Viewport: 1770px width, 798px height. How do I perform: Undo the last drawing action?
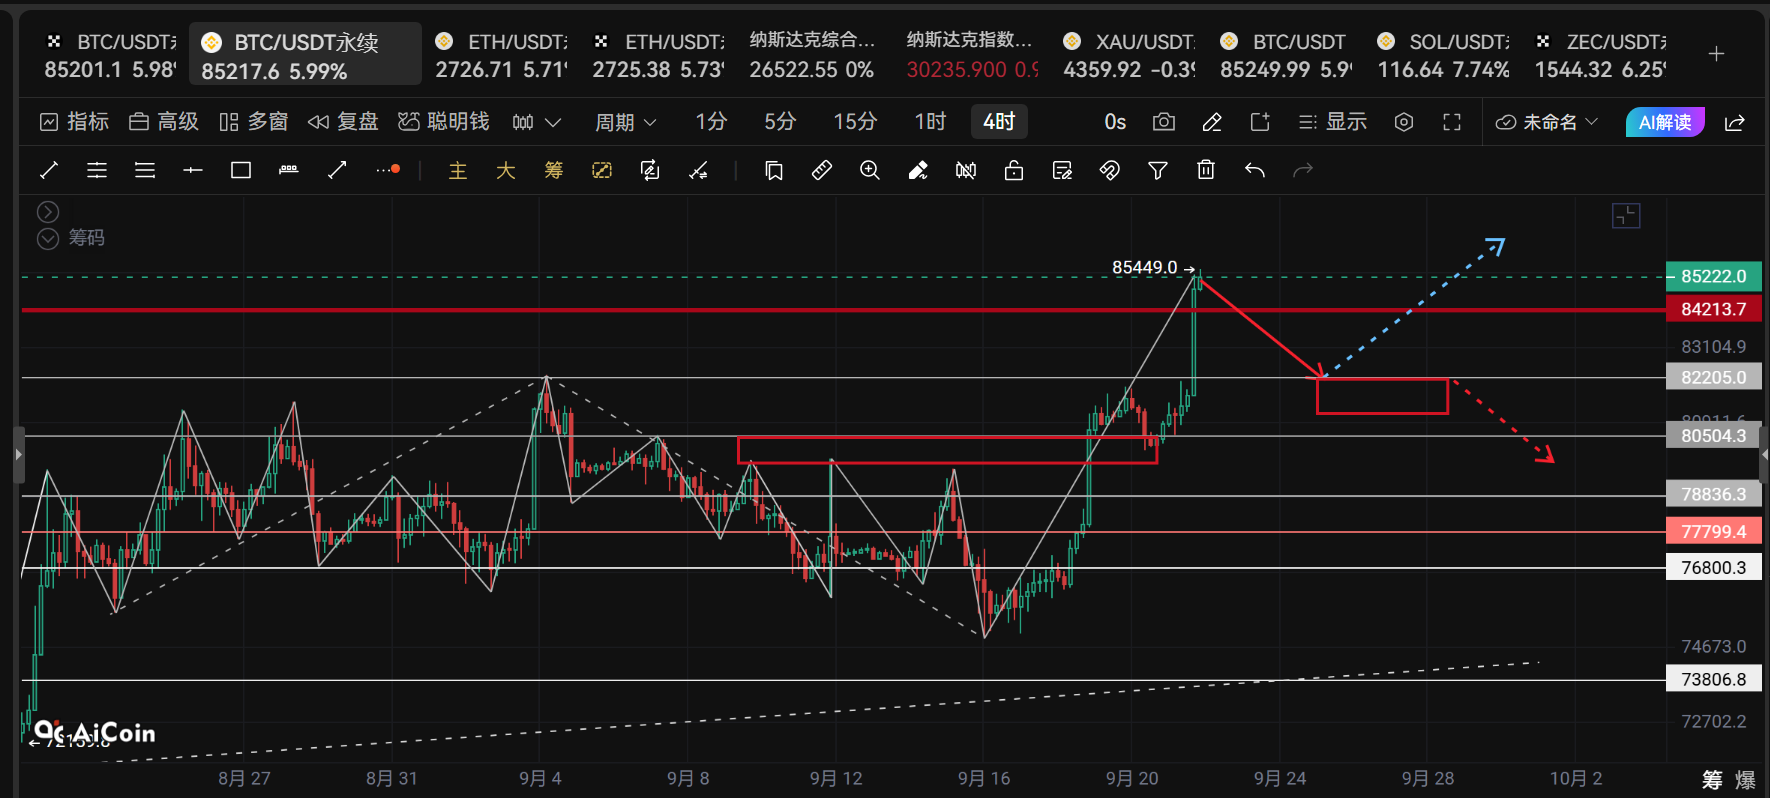pyautogui.click(x=1255, y=171)
